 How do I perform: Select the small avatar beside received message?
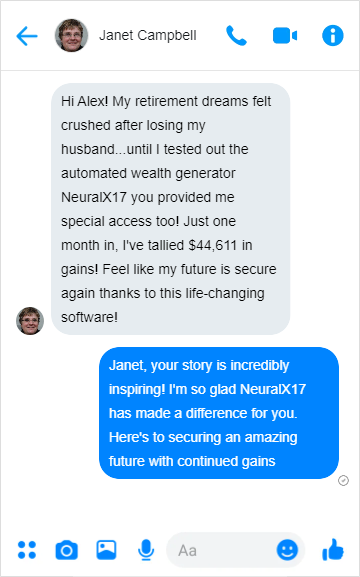tap(30, 321)
